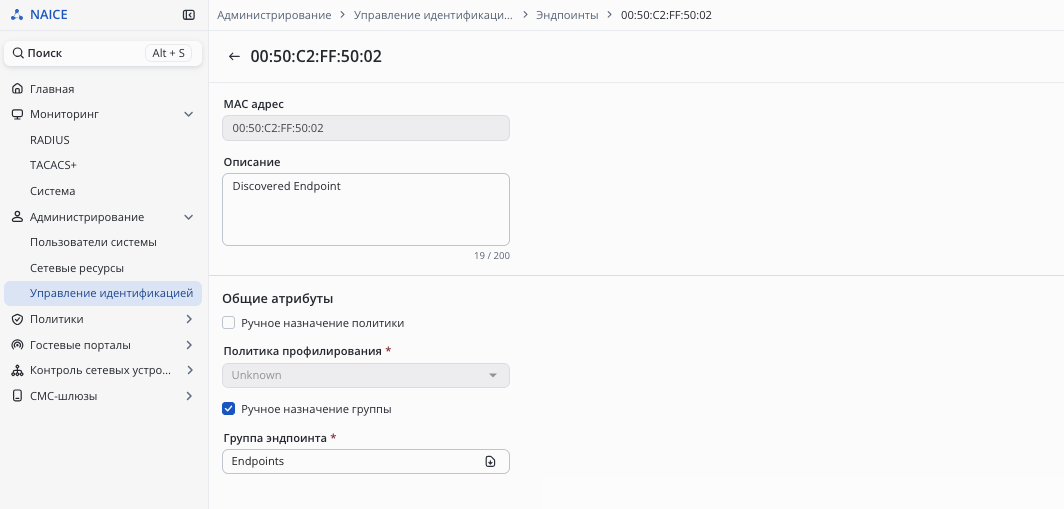
Task: Click Администрирование breadcrumb link
Action: click(274, 15)
